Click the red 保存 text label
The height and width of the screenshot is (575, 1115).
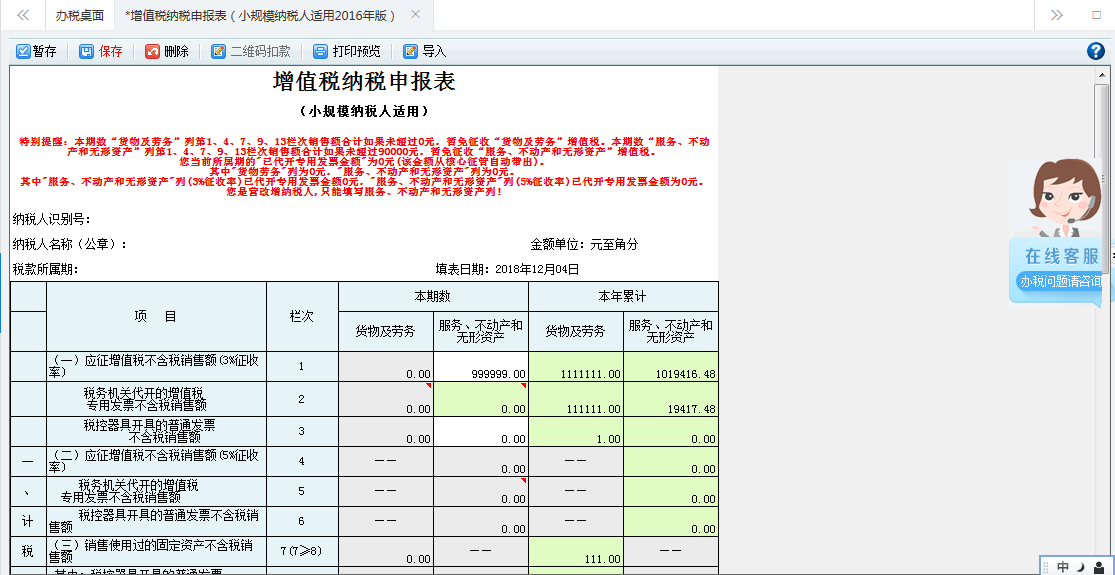(111, 51)
